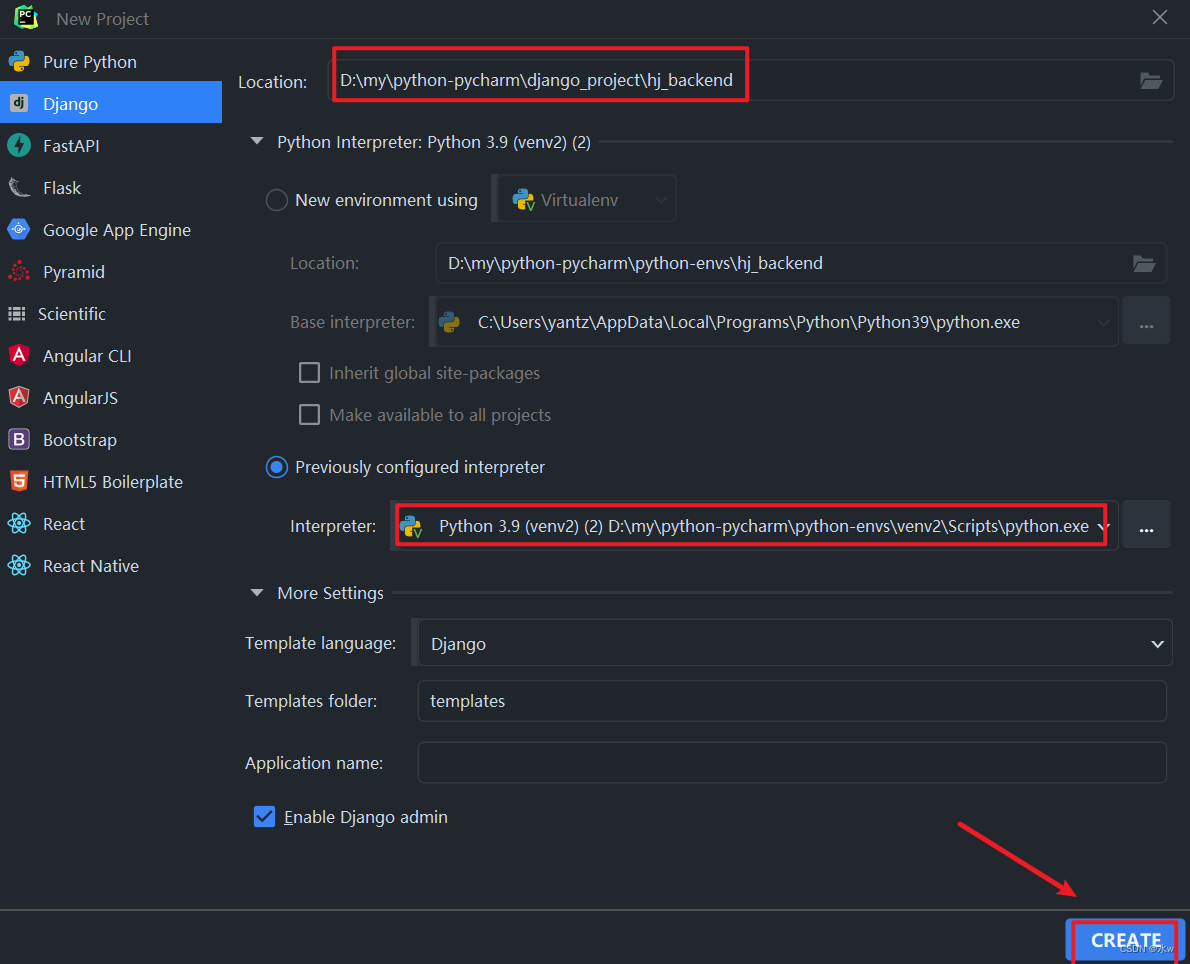Image resolution: width=1190 pixels, height=964 pixels.
Task: Click the project Location path field
Action: pos(751,80)
